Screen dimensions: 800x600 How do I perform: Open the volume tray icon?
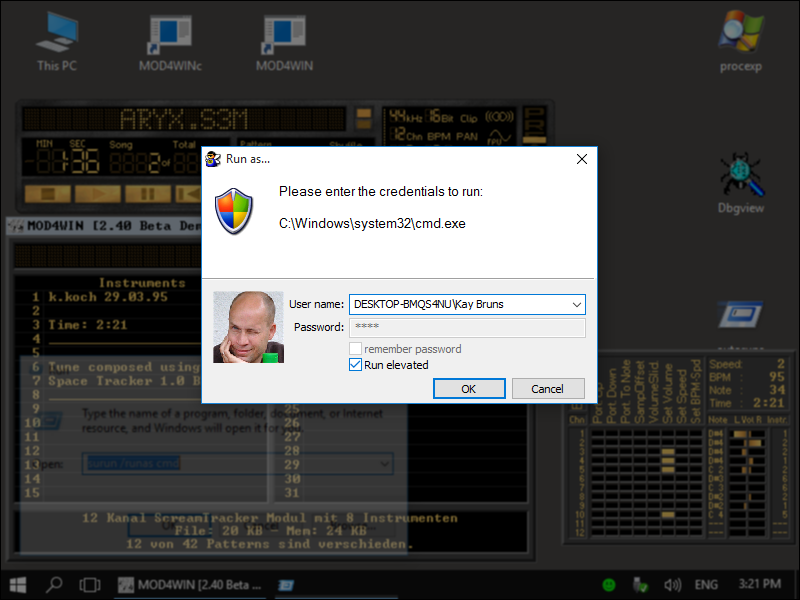(x=672, y=585)
